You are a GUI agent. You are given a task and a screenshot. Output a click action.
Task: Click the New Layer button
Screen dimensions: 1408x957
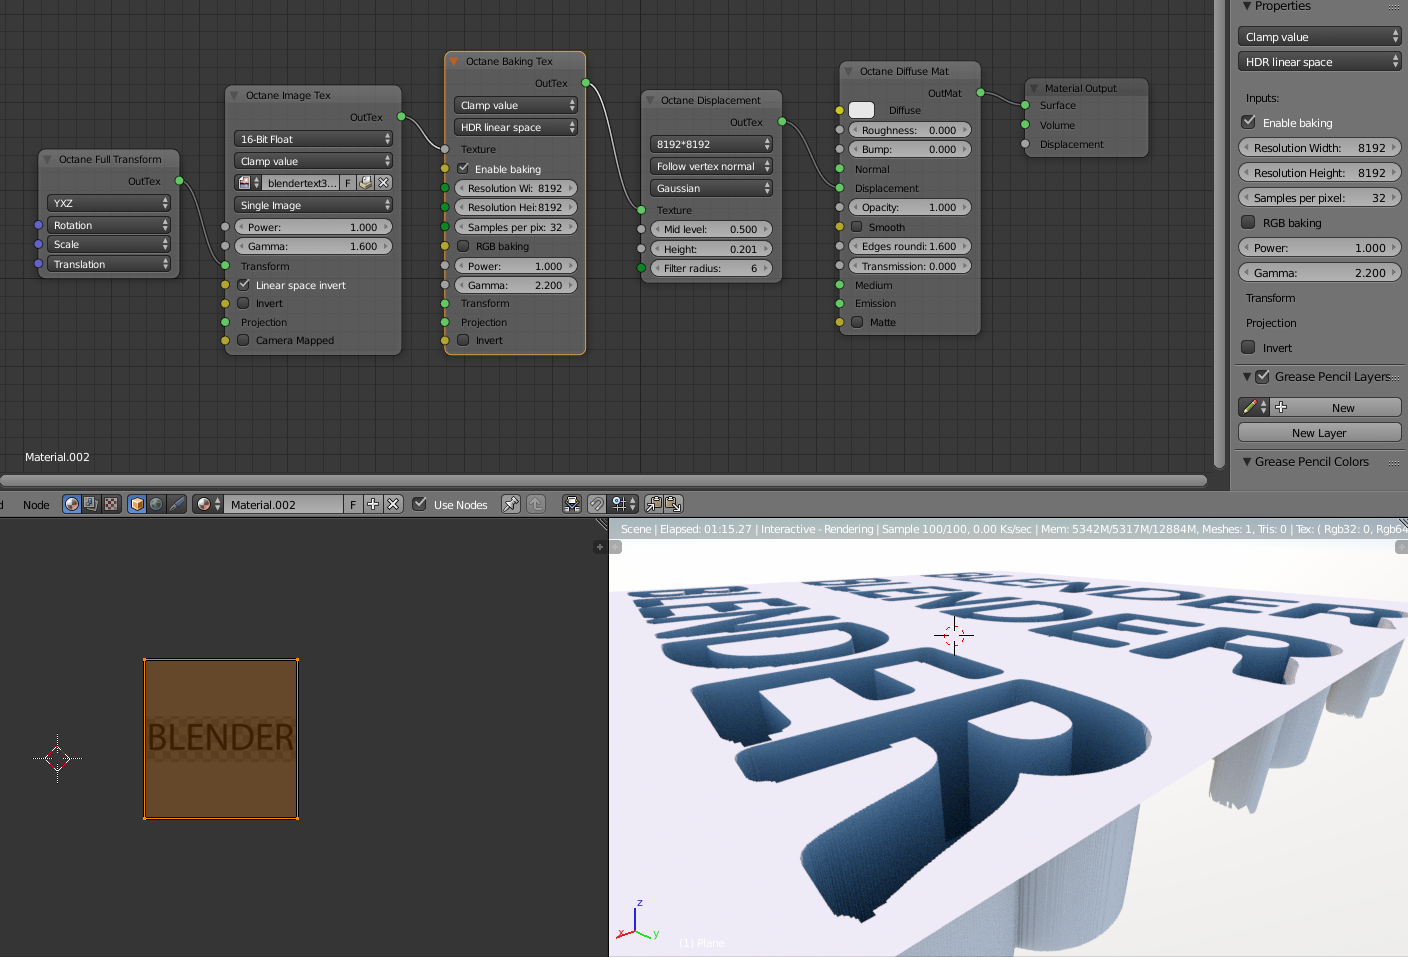coord(1319,432)
